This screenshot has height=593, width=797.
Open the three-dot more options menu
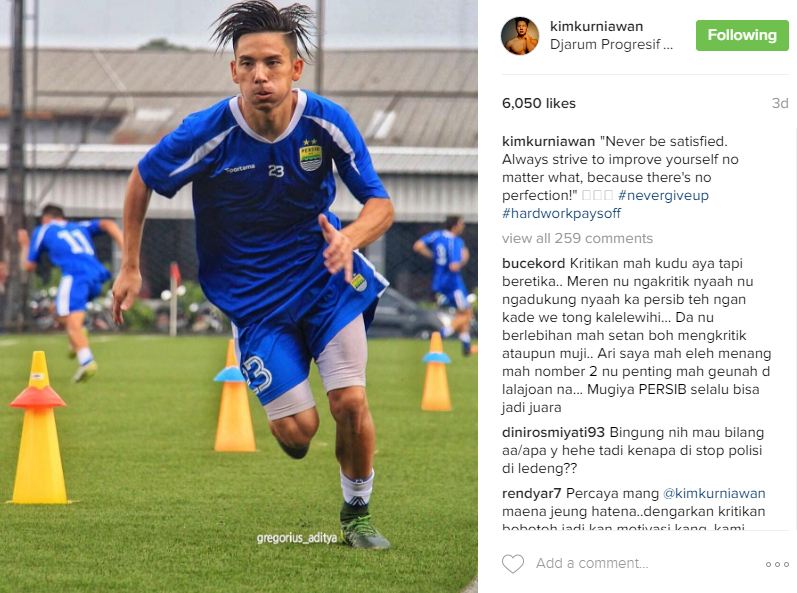pos(777,564)
